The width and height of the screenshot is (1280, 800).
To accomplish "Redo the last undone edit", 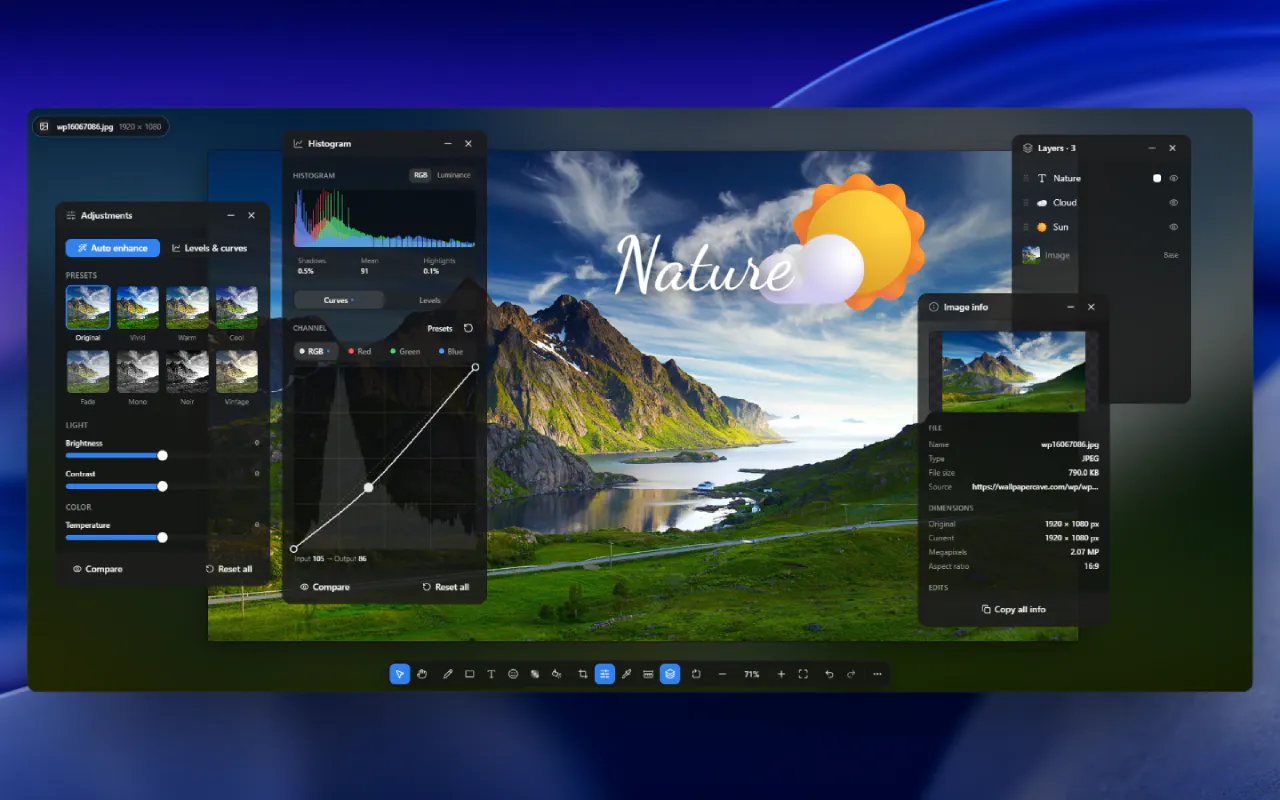I will [851, 674].
